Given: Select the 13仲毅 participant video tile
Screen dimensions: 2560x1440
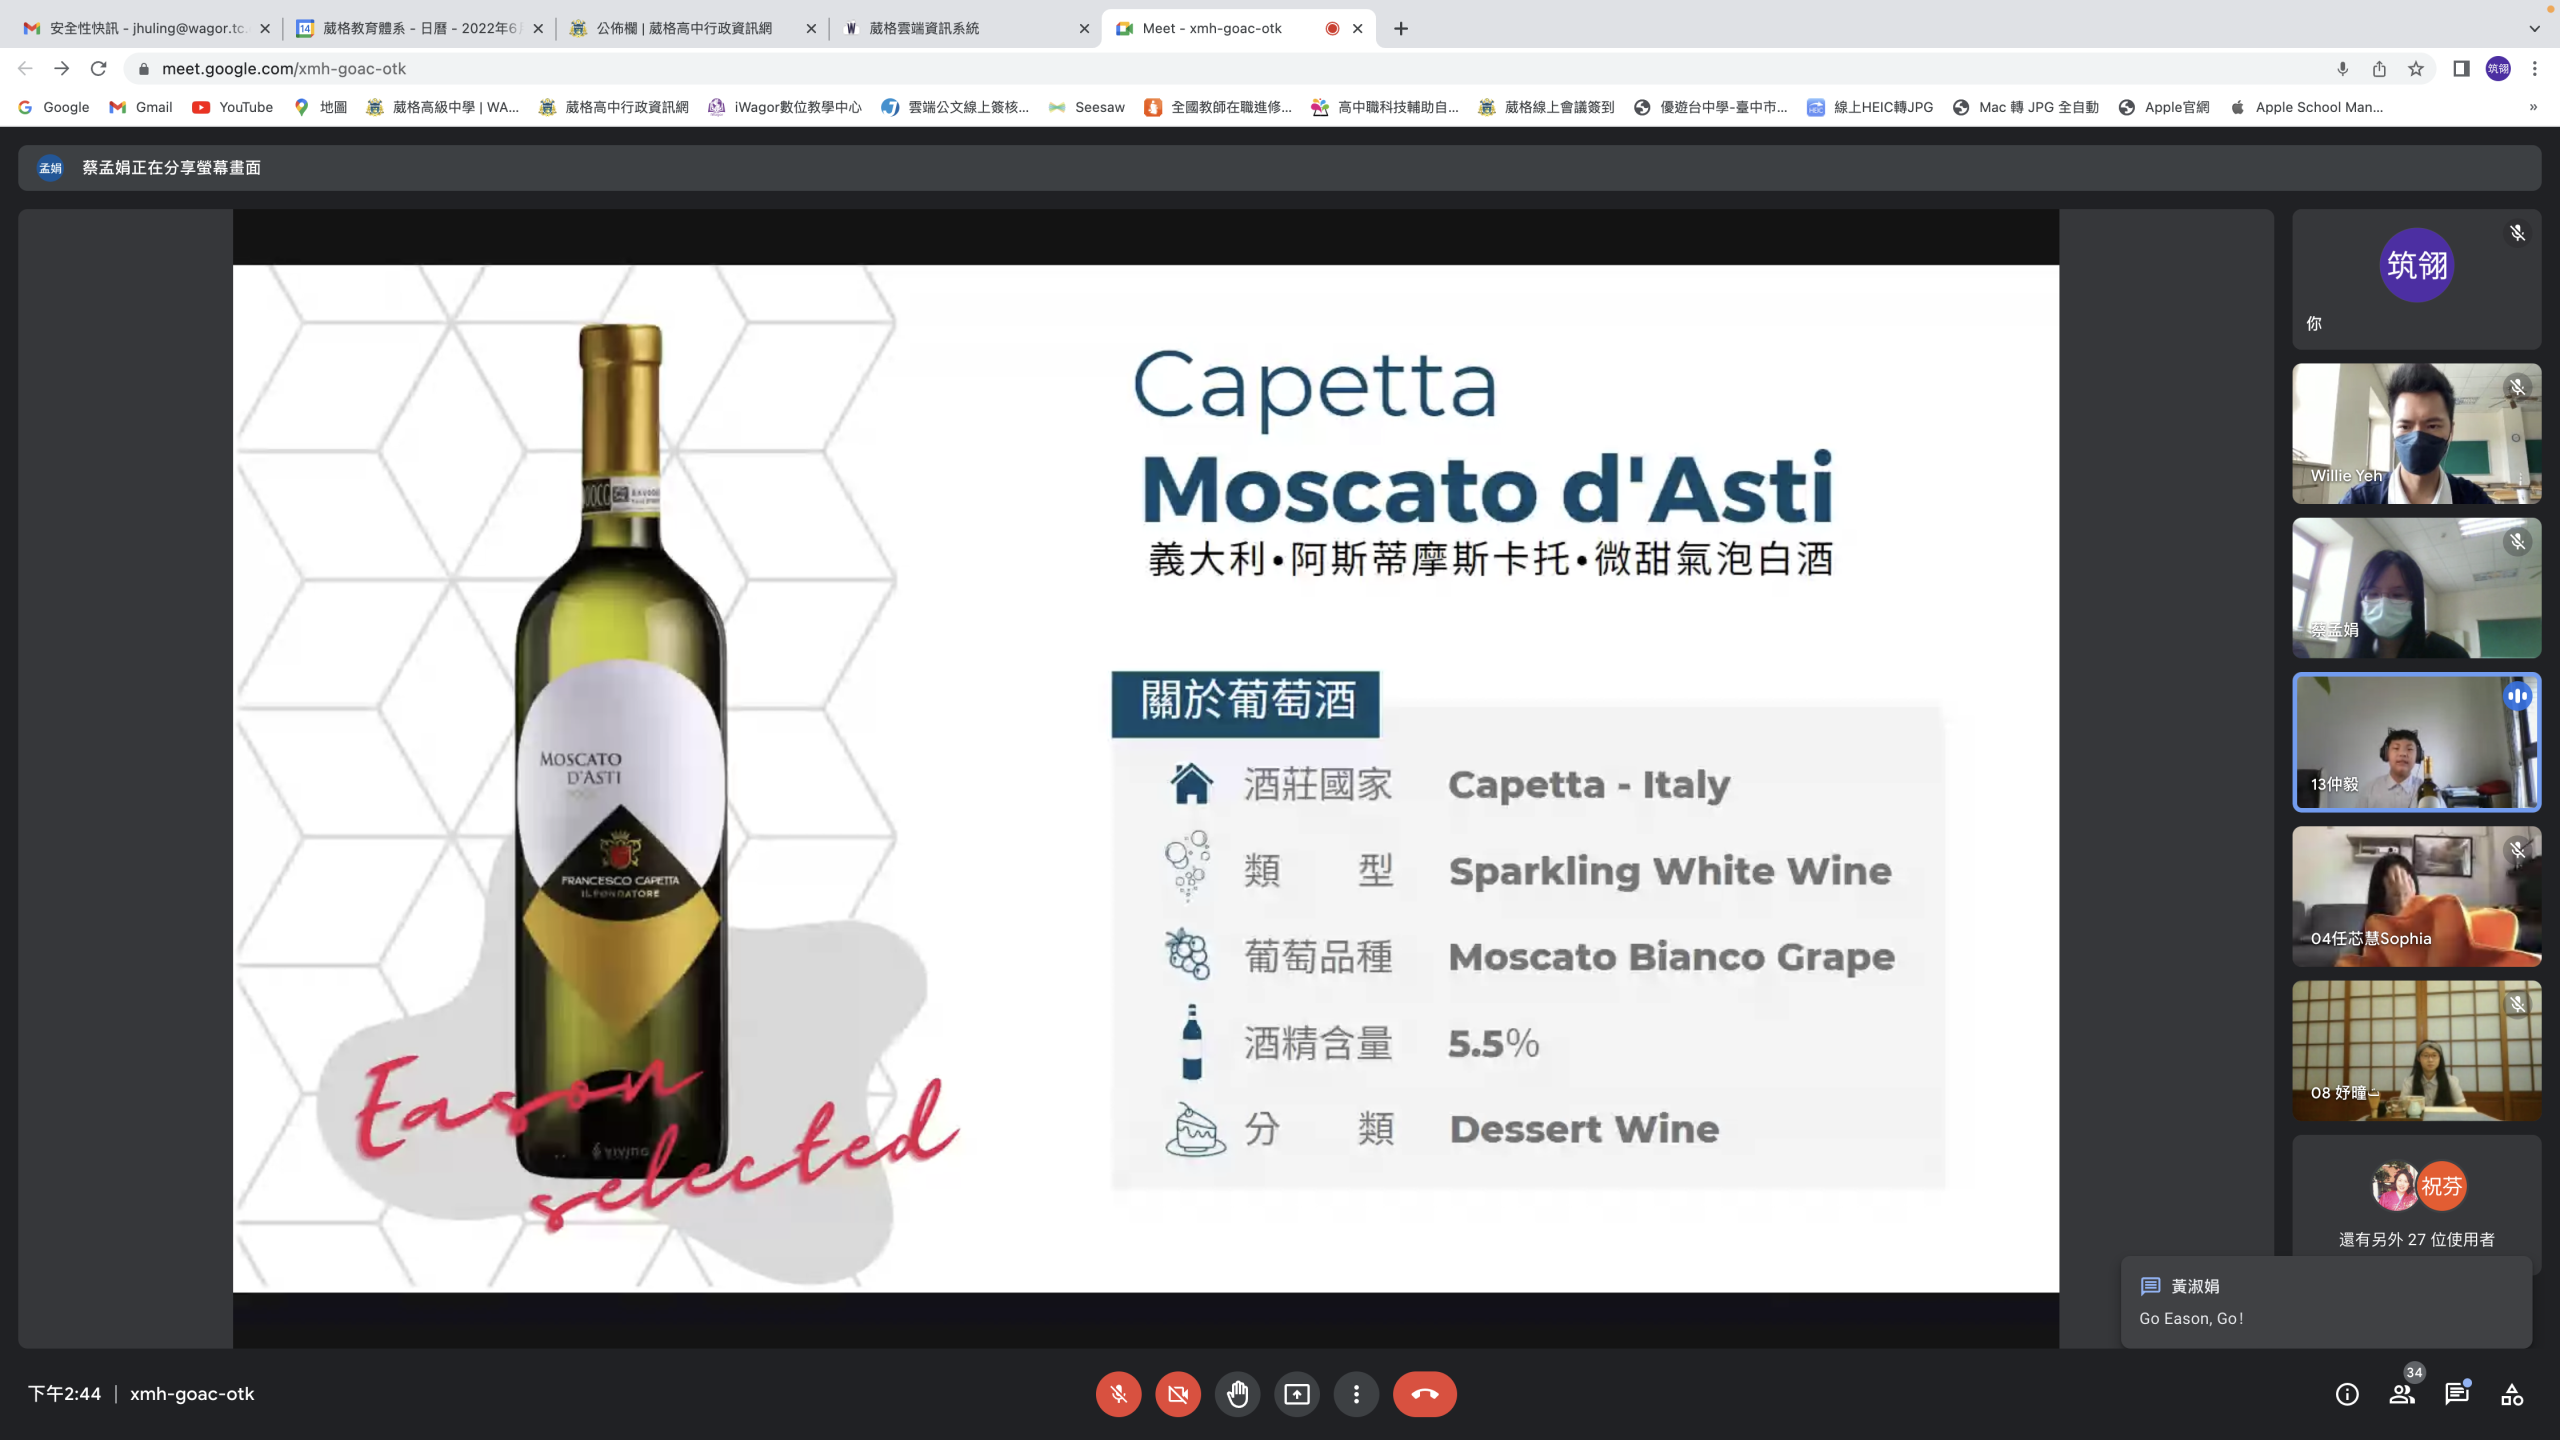Looking at the screenshot, I should click(2416, 742).
